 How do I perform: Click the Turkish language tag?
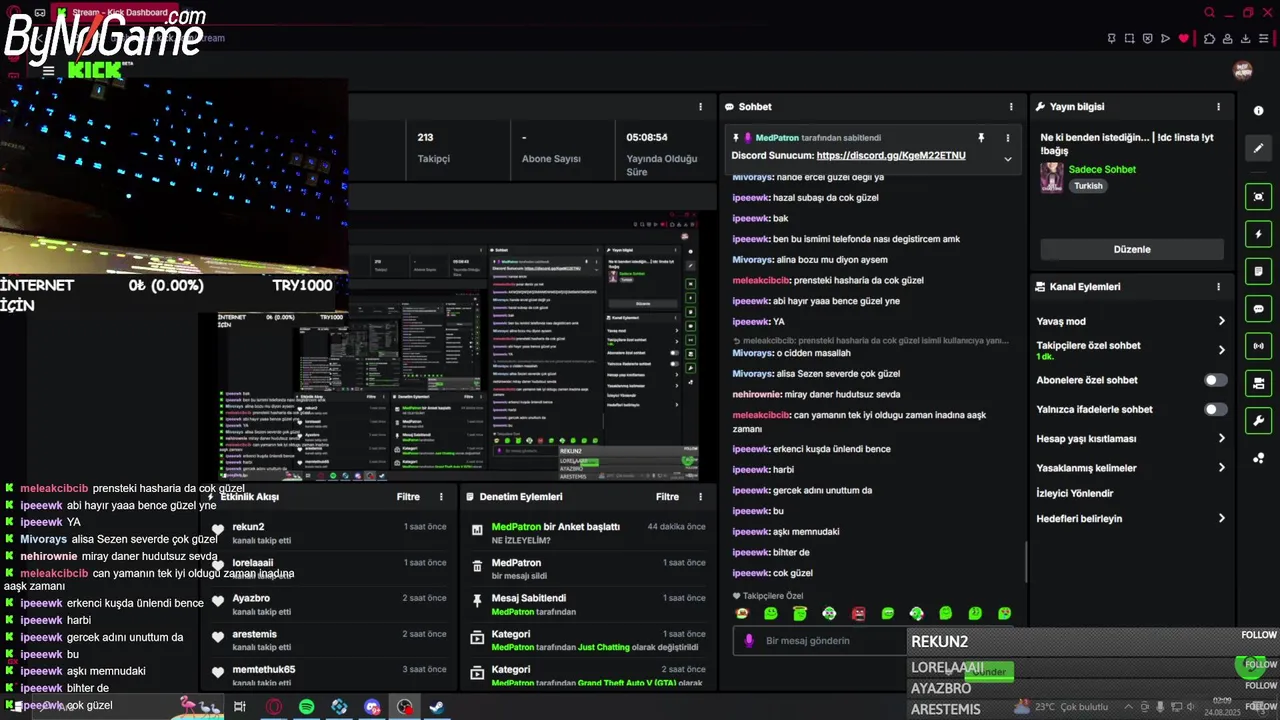click(x=1088, y=186)
